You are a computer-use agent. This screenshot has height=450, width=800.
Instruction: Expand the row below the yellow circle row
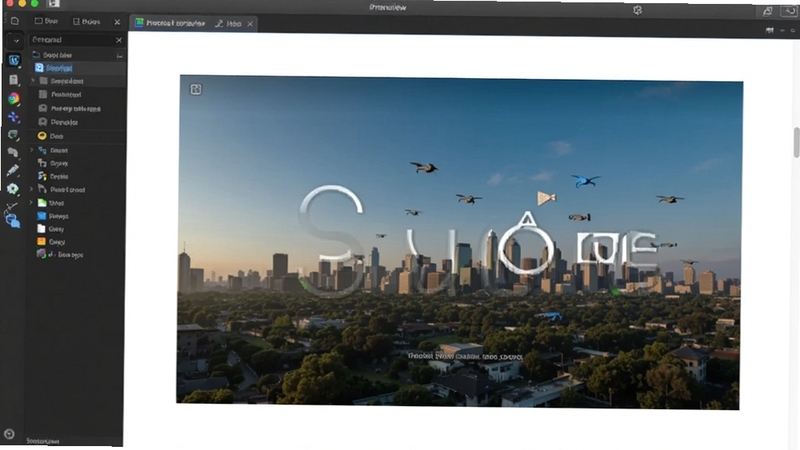(32, 150)
